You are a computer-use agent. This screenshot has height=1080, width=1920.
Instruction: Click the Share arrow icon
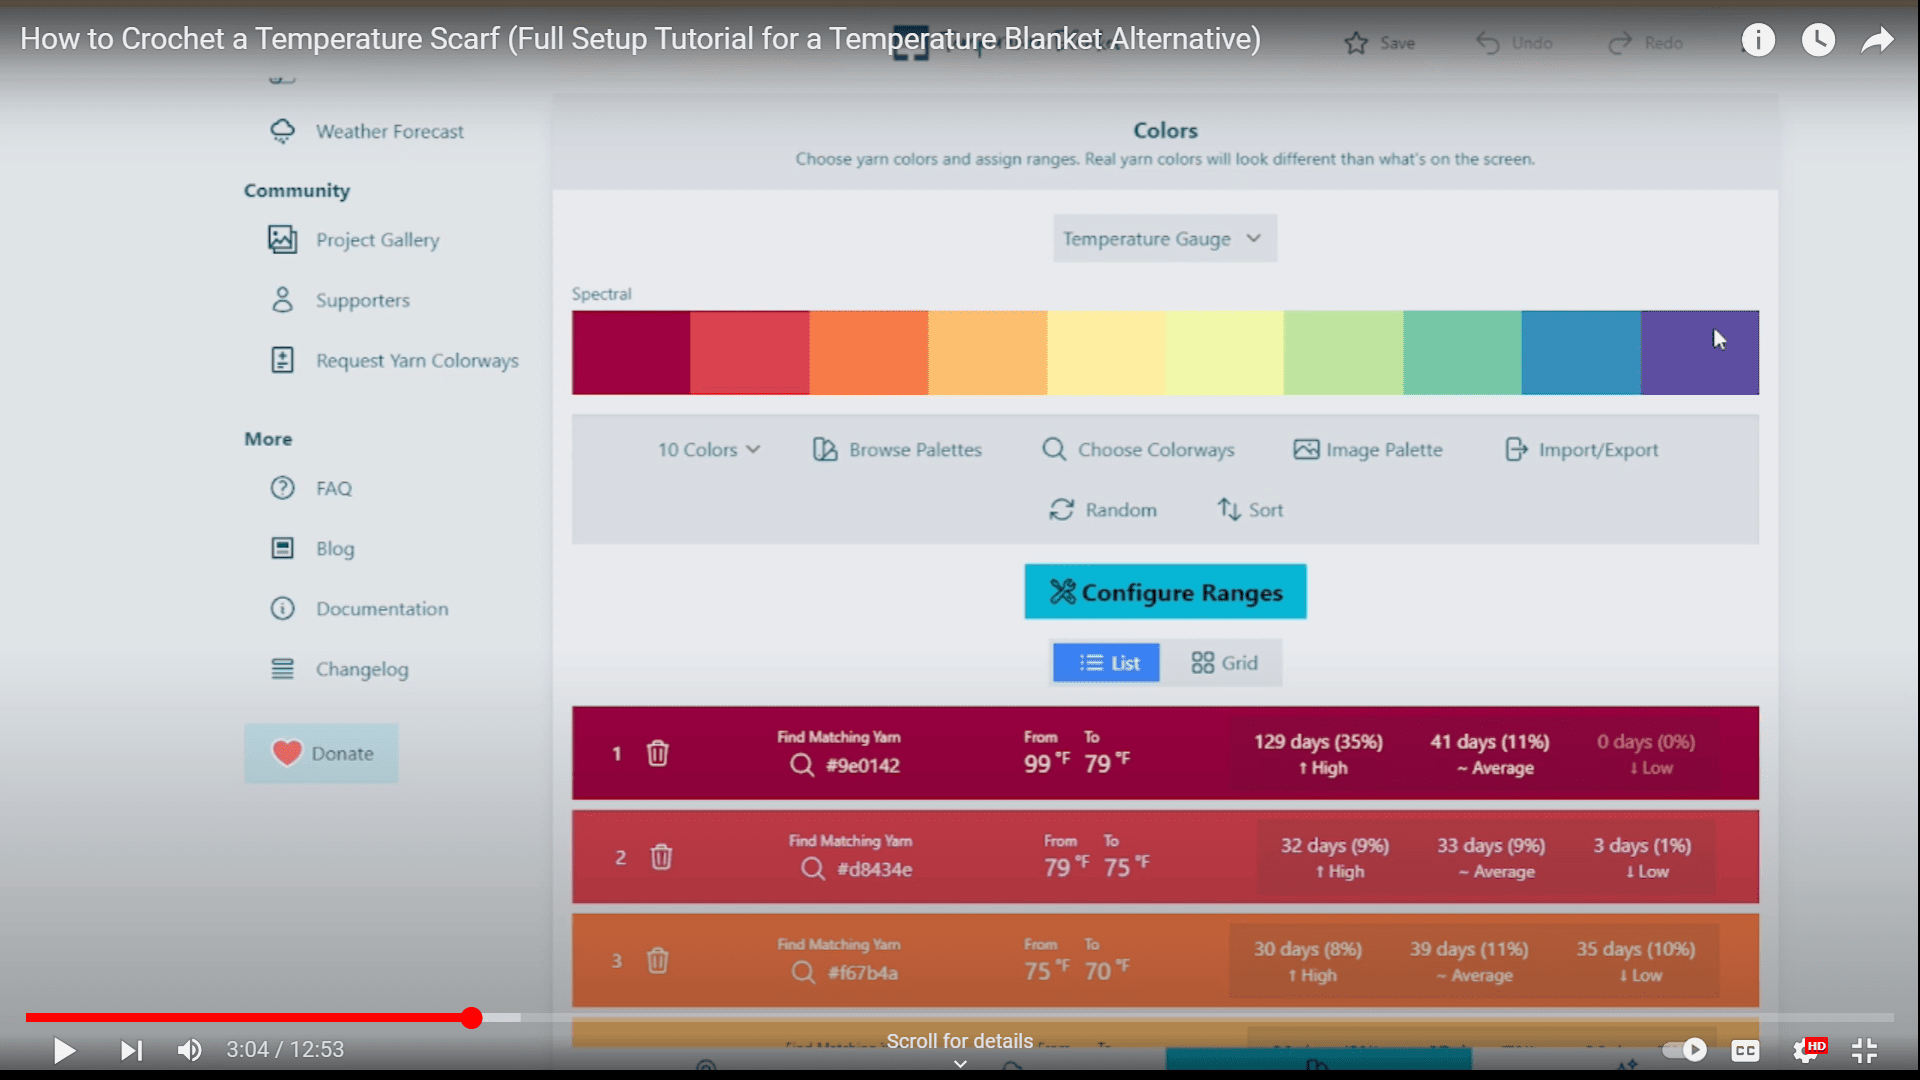coord(1877,40)
